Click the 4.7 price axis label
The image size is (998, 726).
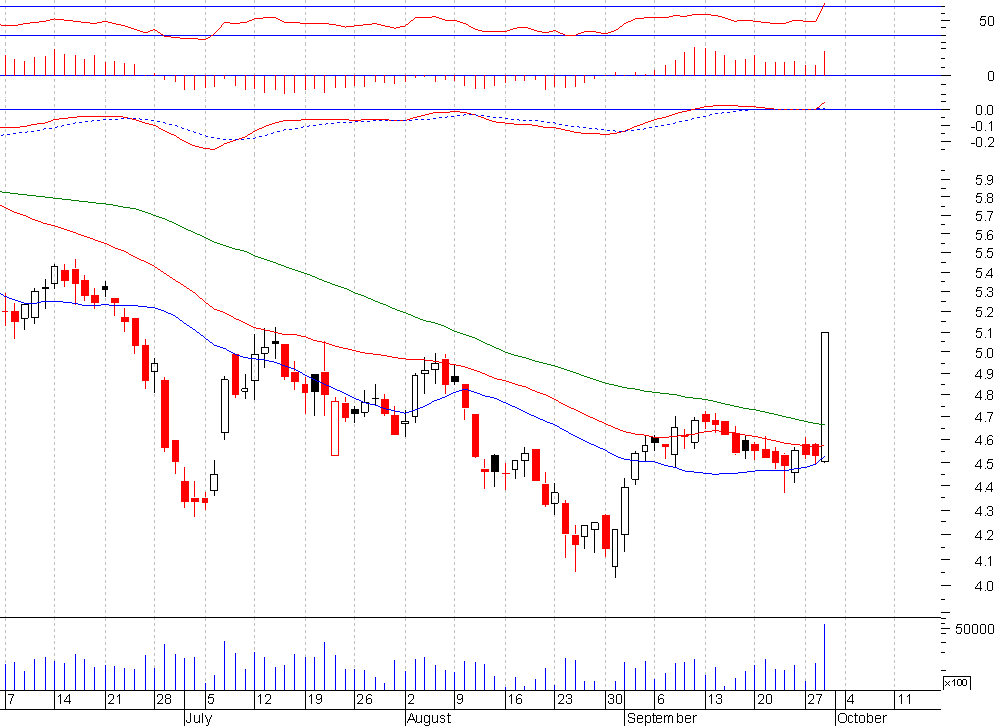tap(984, 417)
